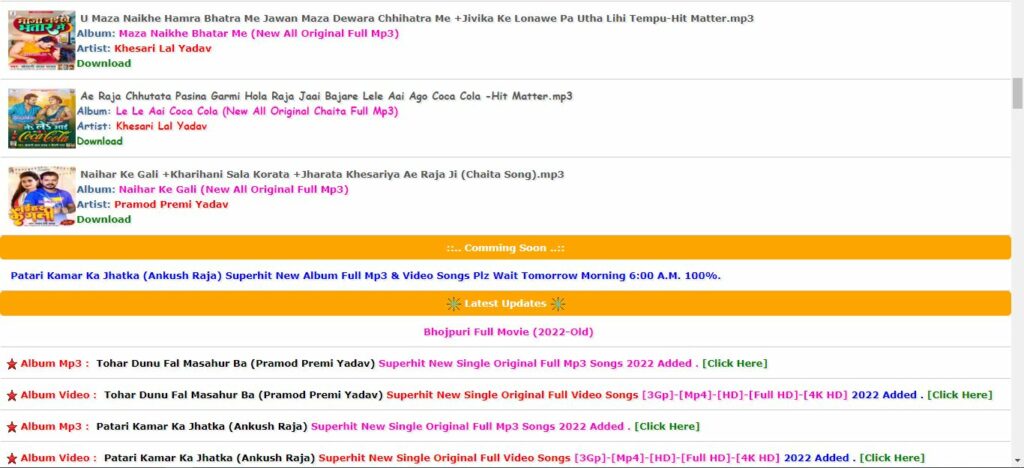Download the Naihar Ke Gali Chaita song
The image size is (1024, 468).
(104, 219)
